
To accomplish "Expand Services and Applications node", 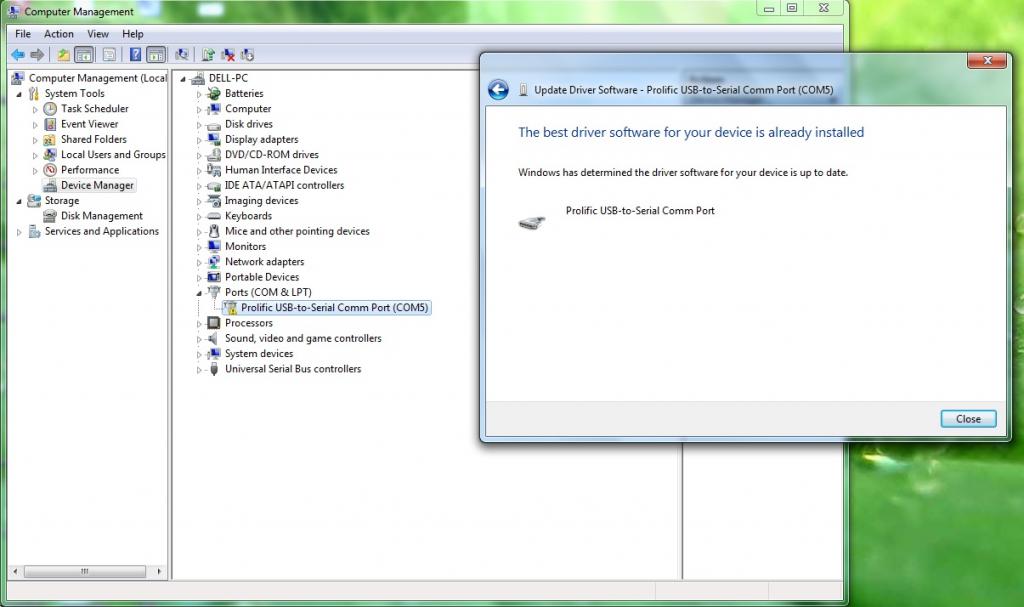I will pos(19,232).
